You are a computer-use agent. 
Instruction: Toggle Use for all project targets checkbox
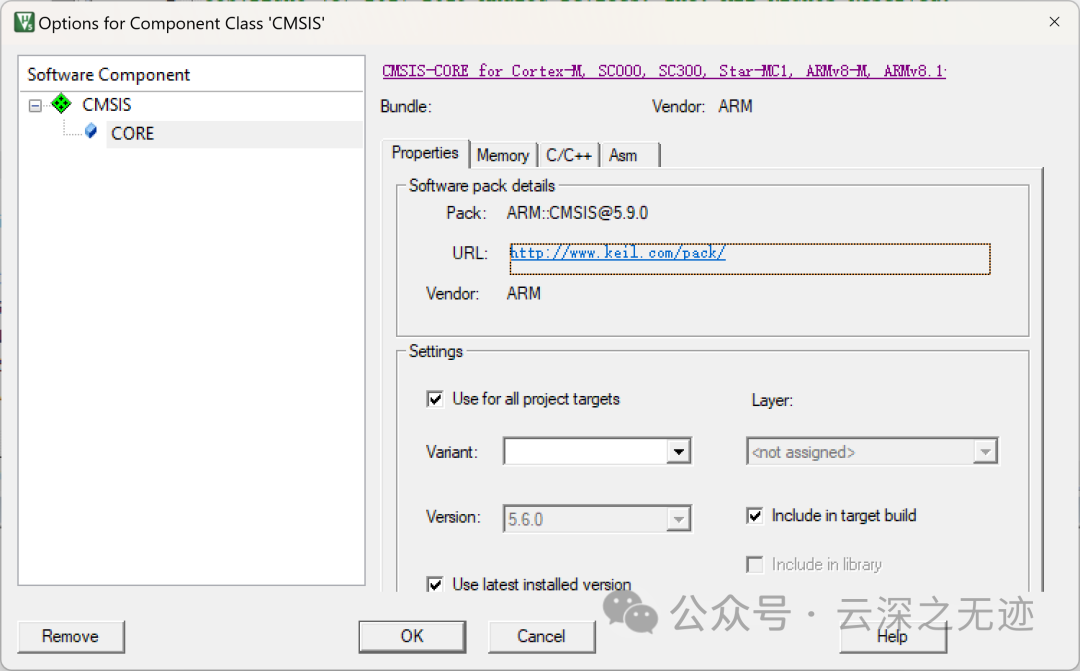pos(435,399)
